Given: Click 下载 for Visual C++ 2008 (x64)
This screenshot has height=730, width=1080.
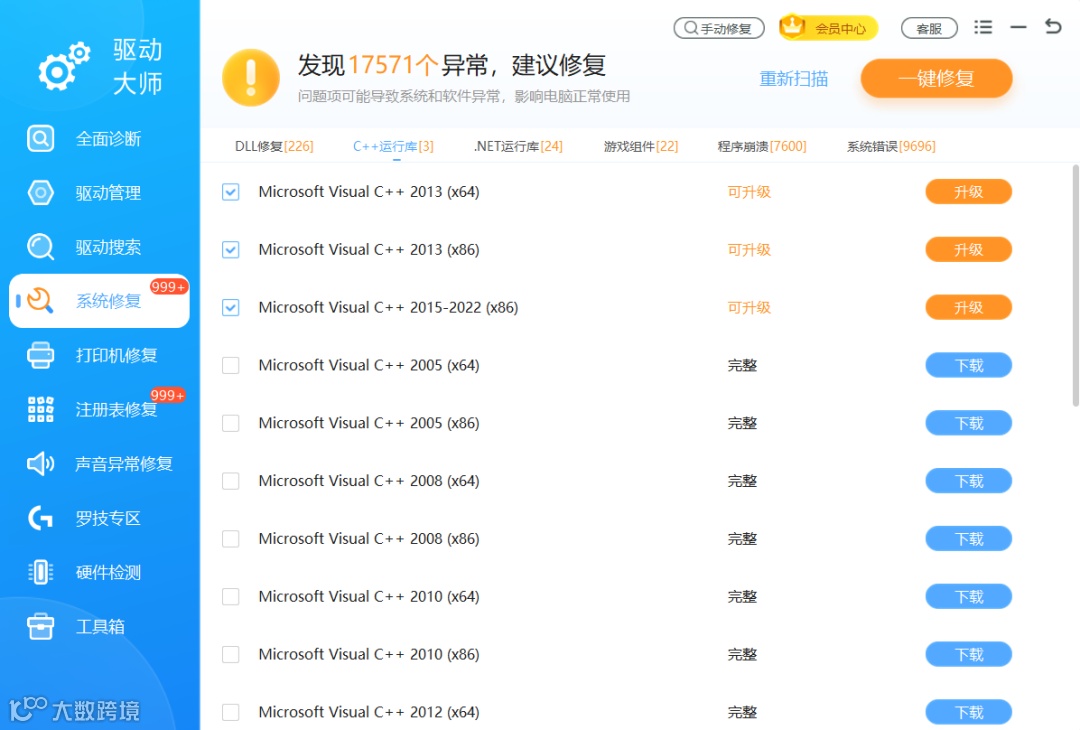Looking at the screenshot, I should pyautogui.click(x=968, y=481).
